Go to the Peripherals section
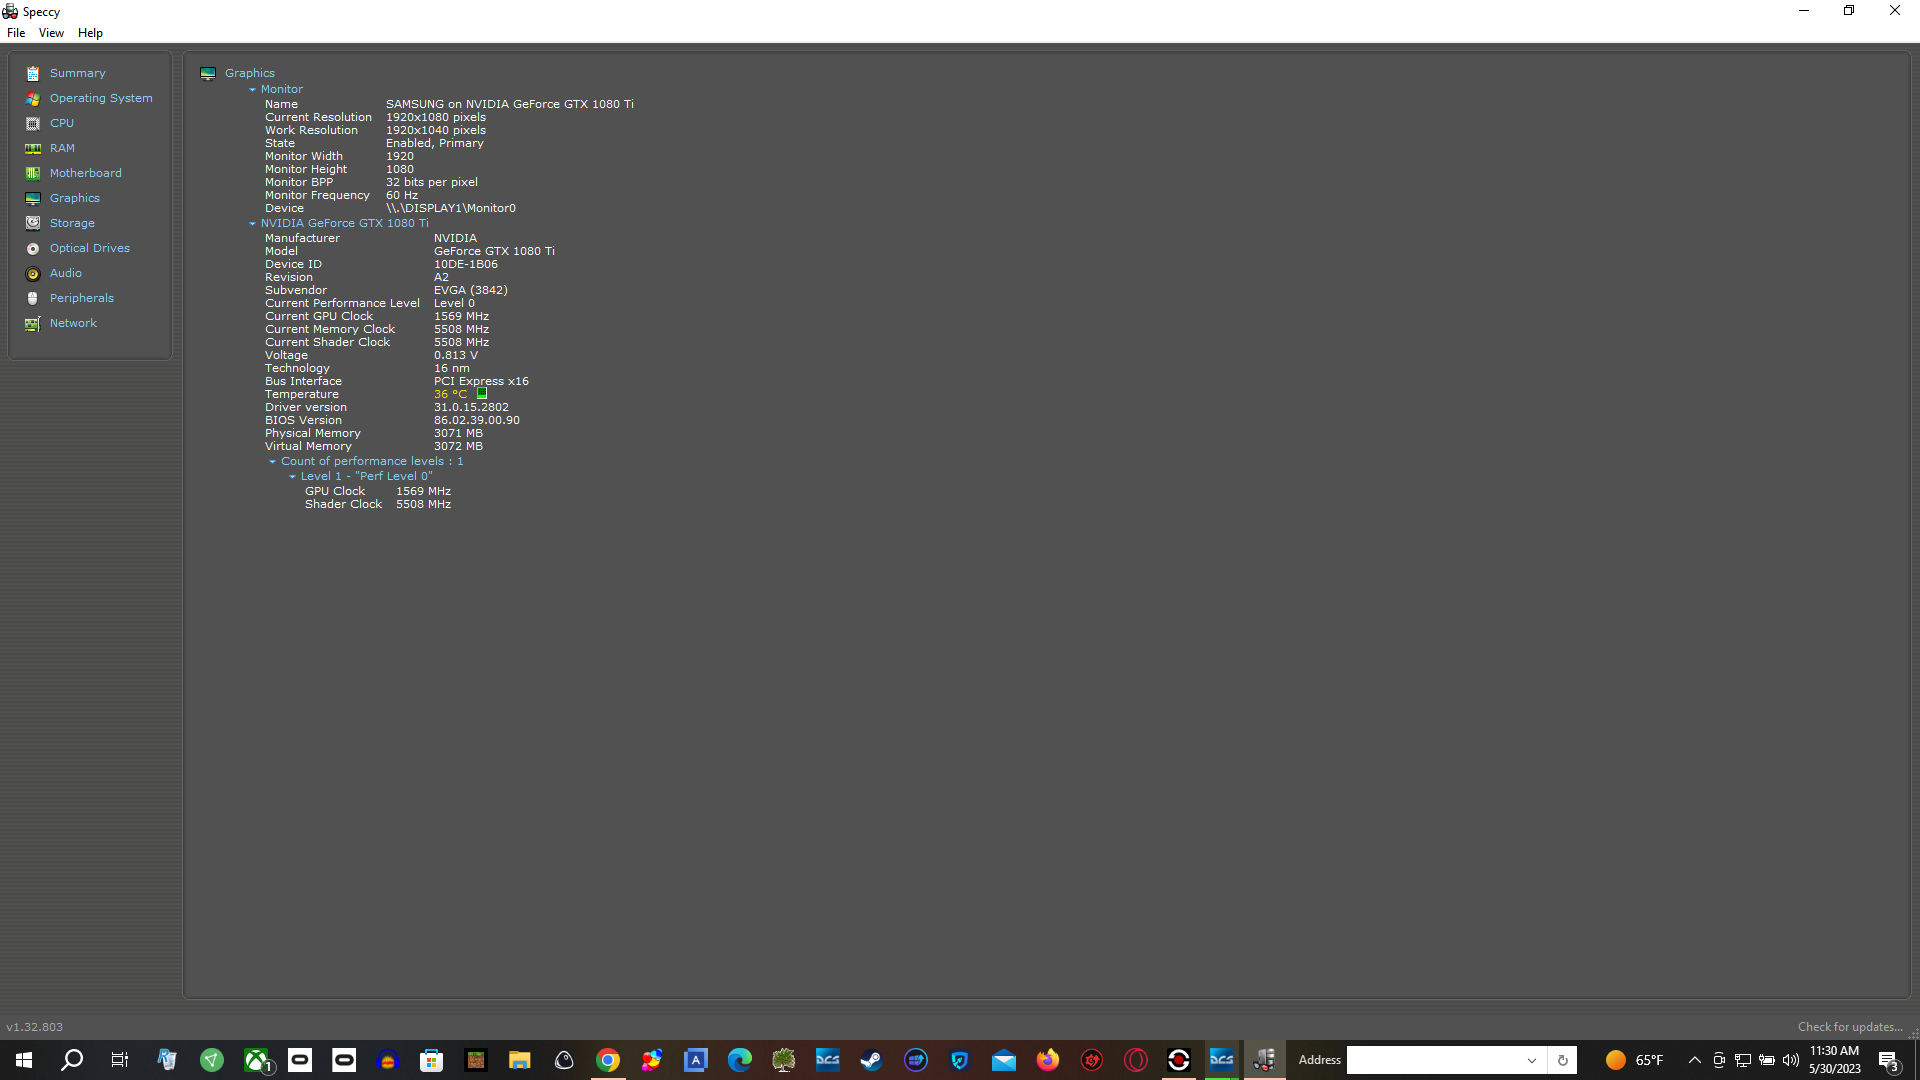This screenshot has width=1920, height=1080. (x=82, y=298)
